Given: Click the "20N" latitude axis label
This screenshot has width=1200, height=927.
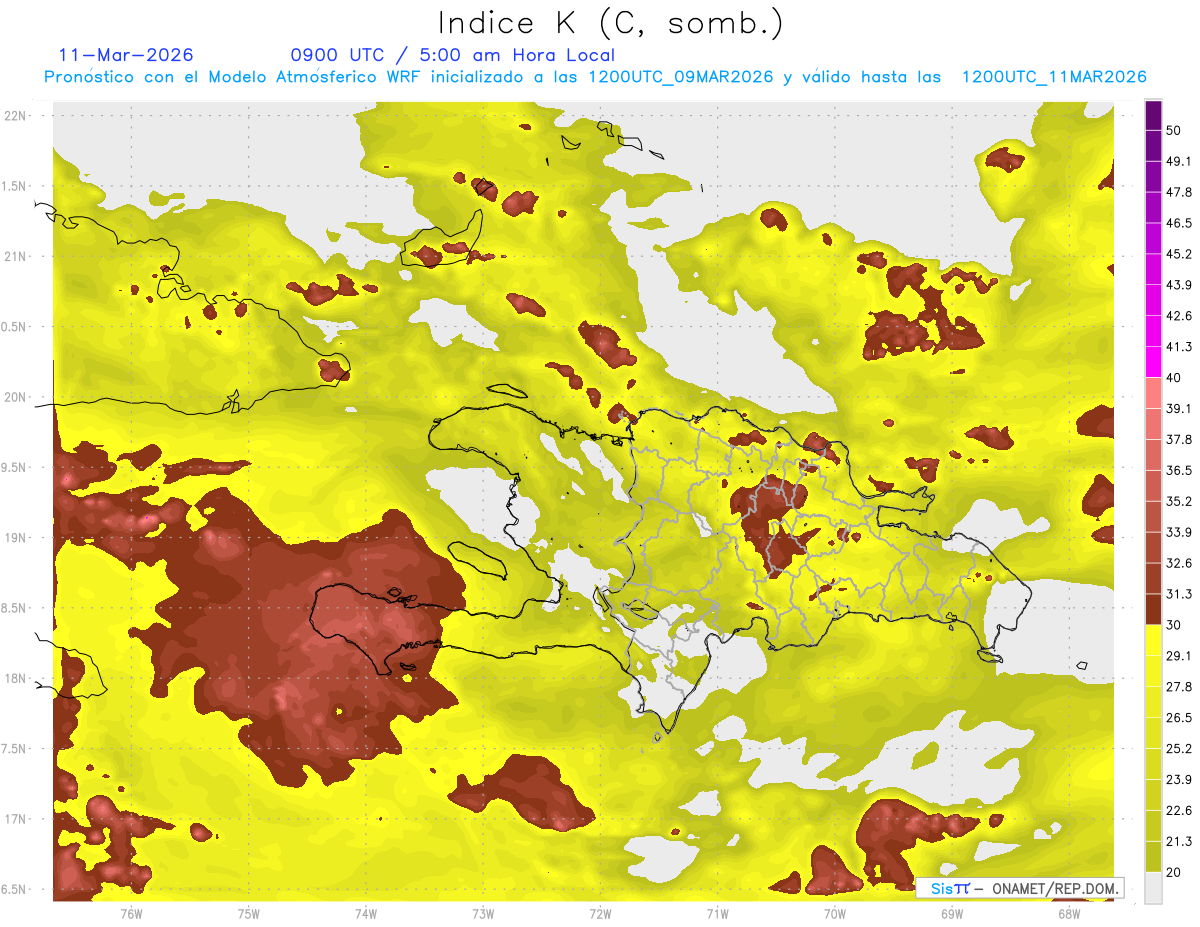Looking at the screenshot, I should [x=17, y=397].
